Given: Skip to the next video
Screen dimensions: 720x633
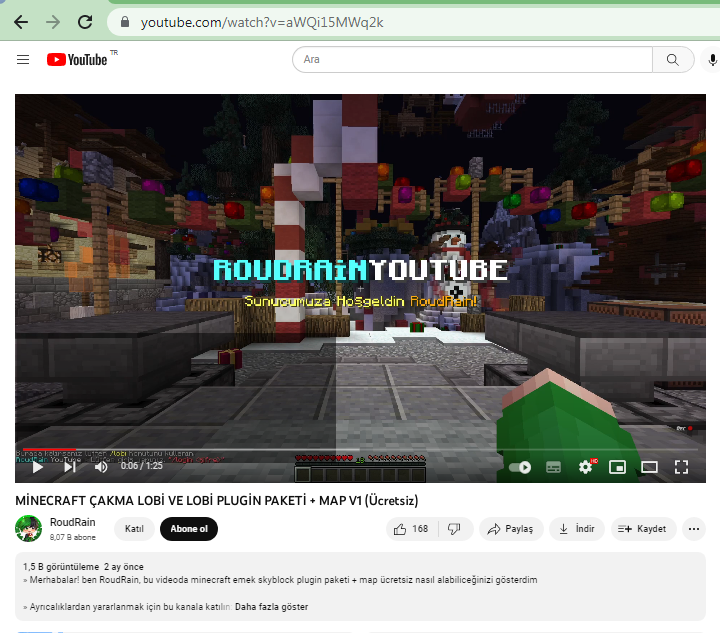Looking at the screenshot, I should pos(70,467).
